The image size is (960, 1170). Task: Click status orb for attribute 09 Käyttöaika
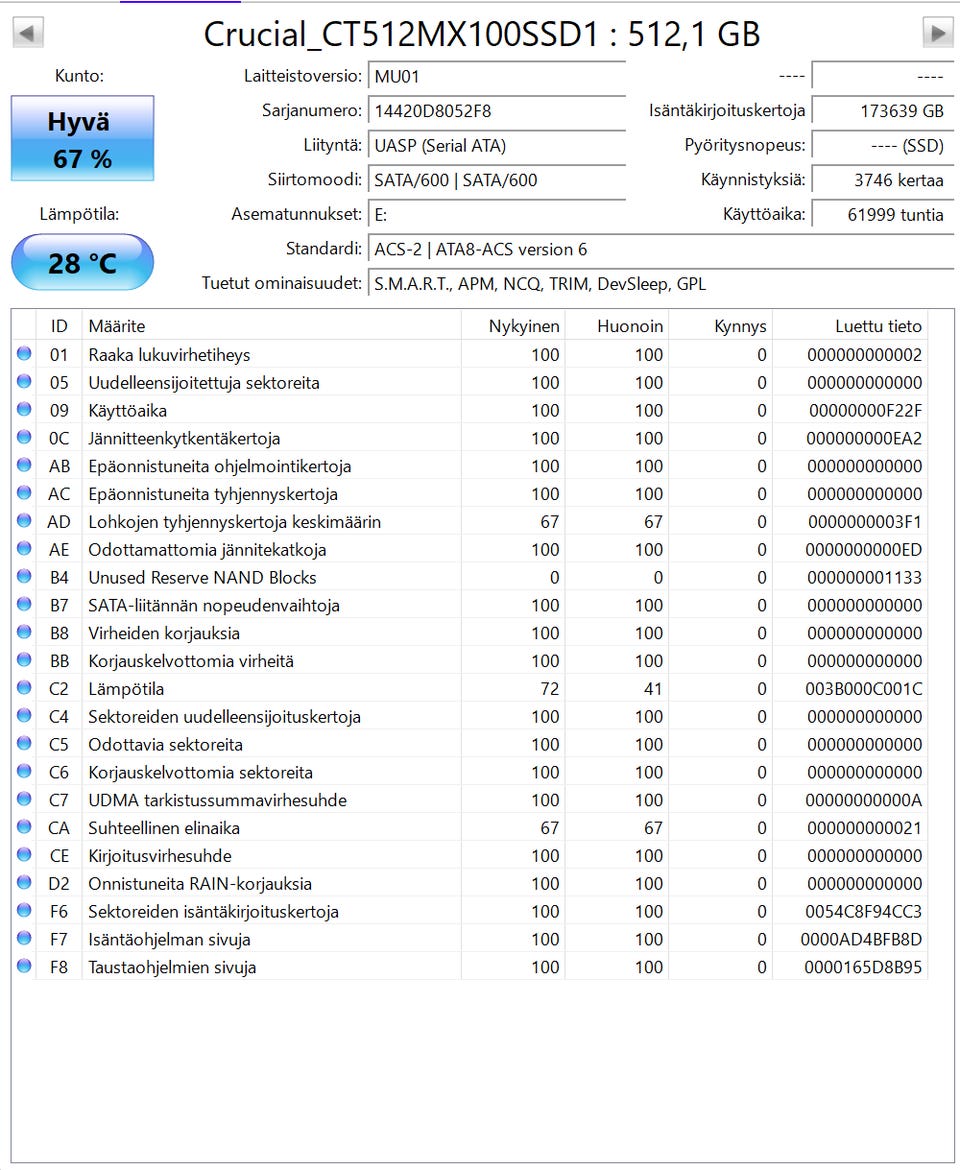tap(24, 410)
